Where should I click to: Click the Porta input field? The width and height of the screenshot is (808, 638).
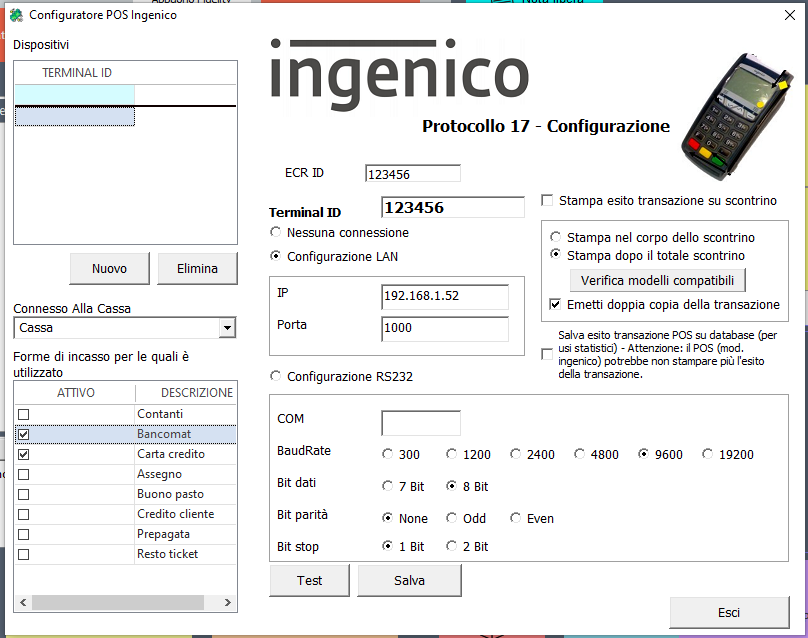point(445,328)
